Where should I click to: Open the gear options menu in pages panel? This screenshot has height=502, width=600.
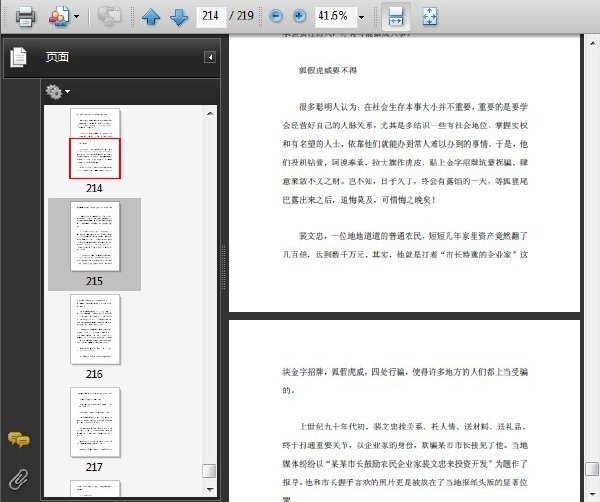(57, 92)
